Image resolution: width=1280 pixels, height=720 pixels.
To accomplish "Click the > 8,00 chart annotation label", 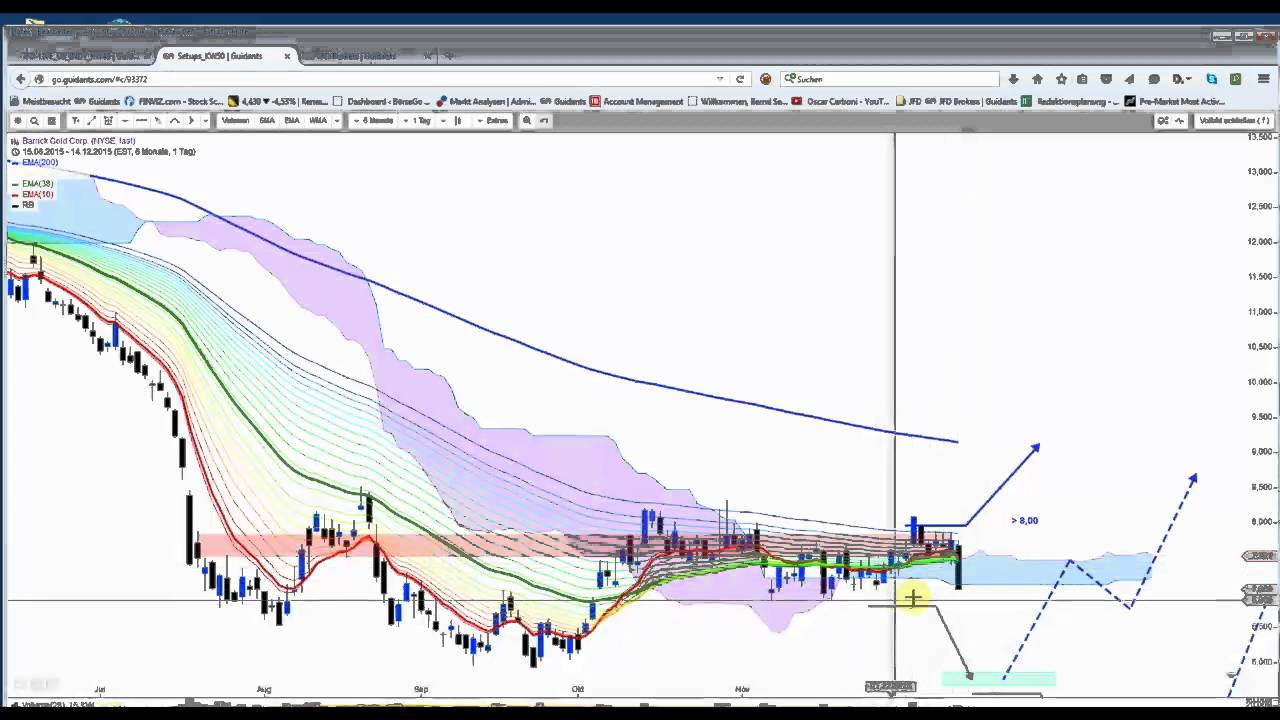I will pyautogui.click(x=1025, y=520).
